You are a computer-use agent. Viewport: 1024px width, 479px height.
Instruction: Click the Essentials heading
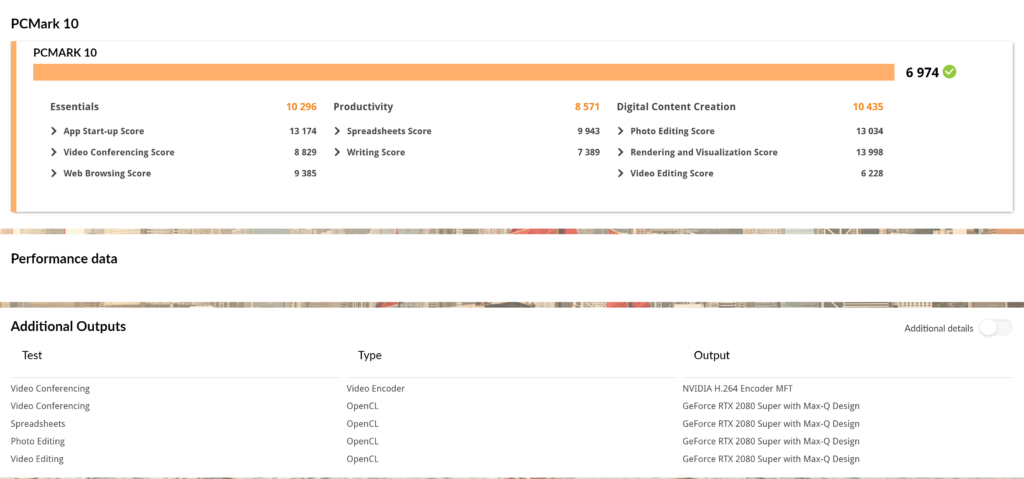click(x=74, y=107)
